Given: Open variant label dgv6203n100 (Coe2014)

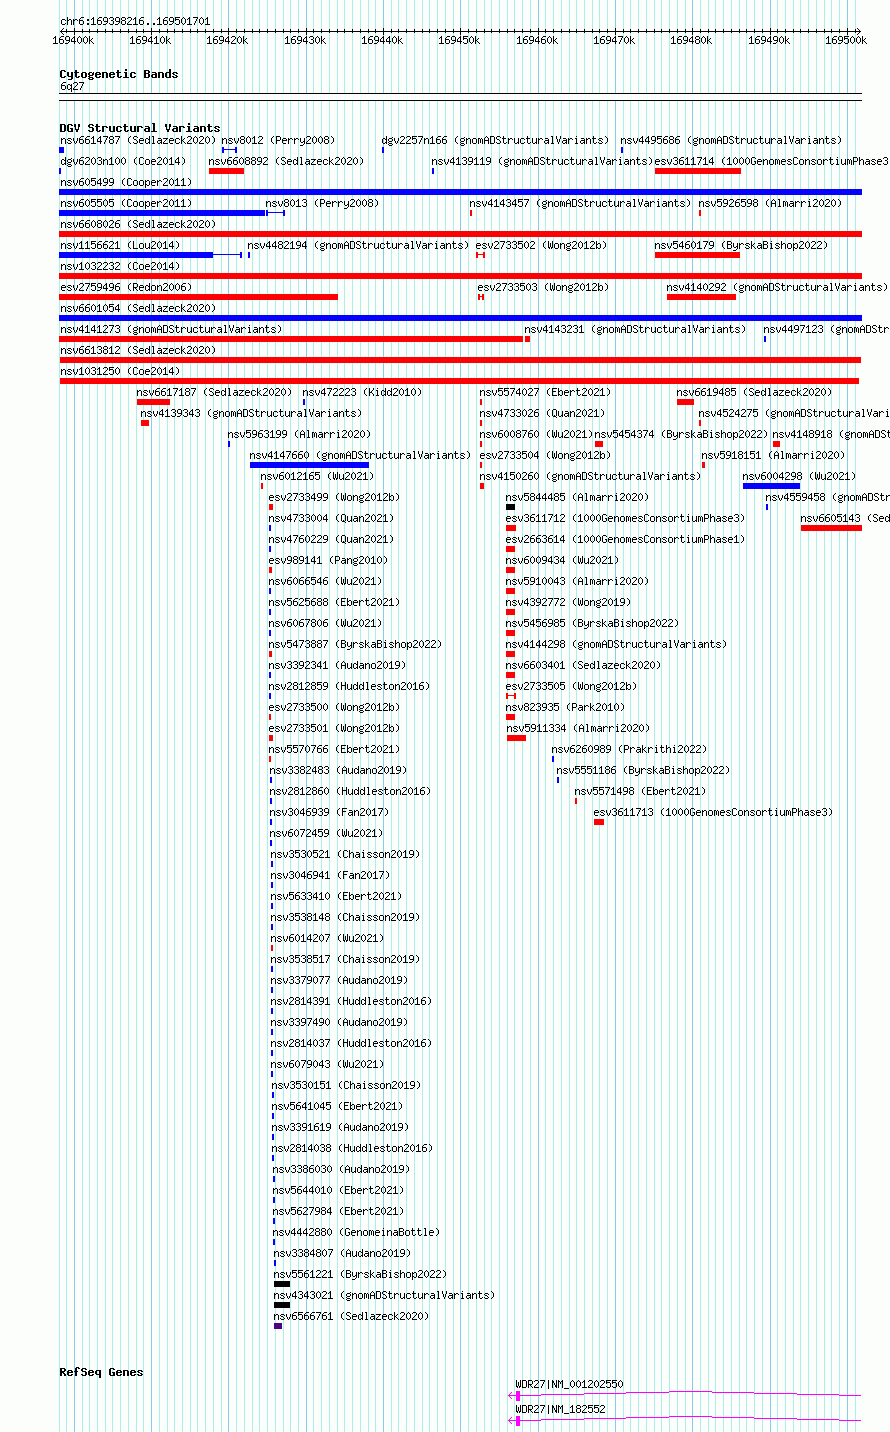Looking at the screenshot, I should click(122, 162).
